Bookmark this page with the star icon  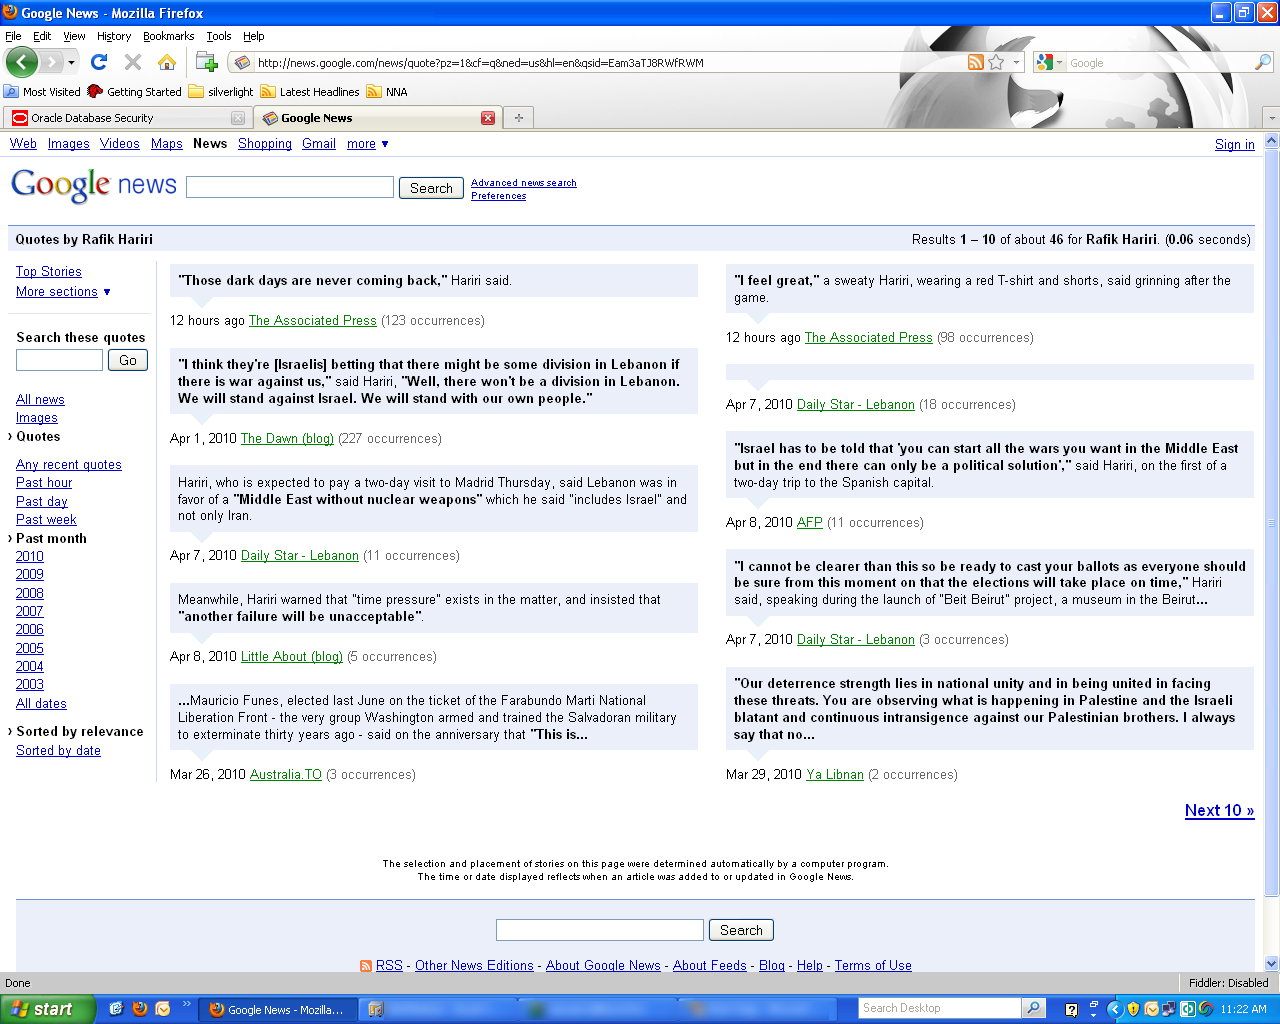tap(996, 62)
